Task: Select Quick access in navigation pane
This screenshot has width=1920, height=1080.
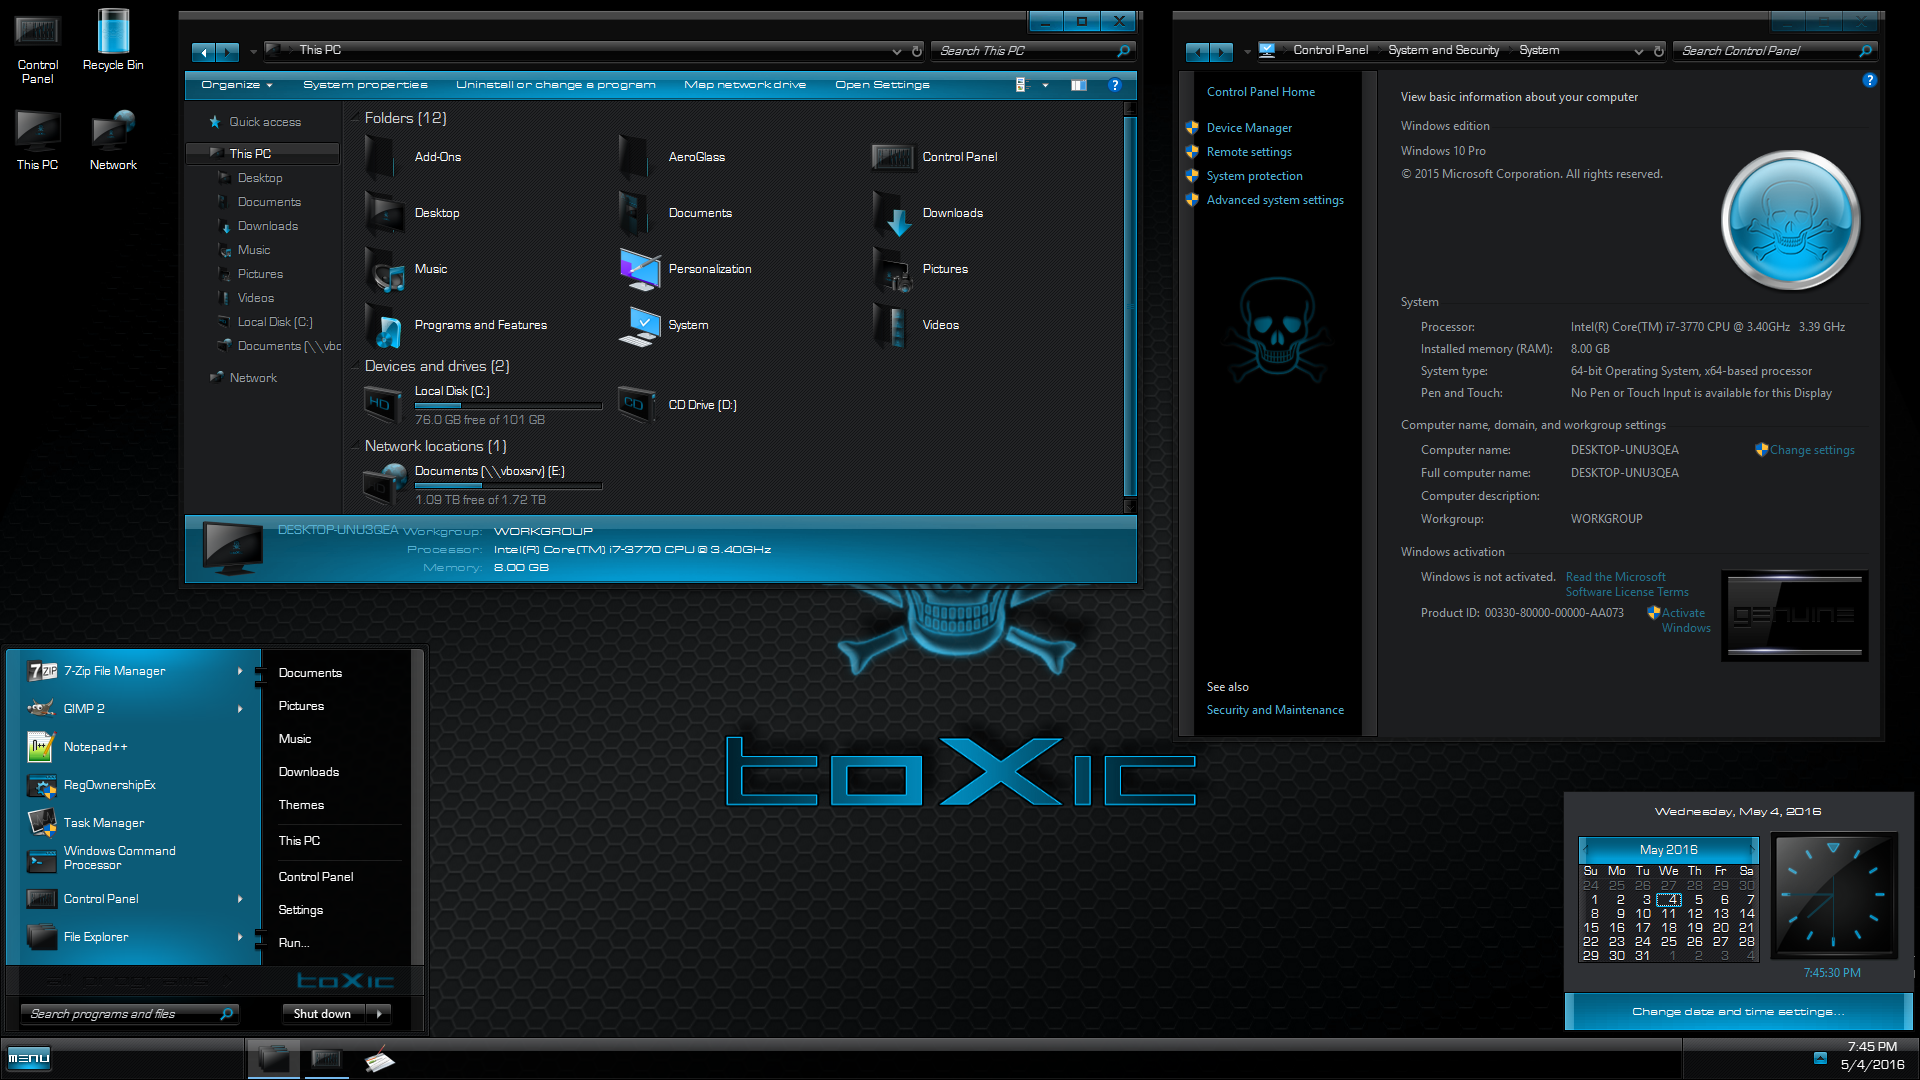Action: pyautogui.click(x=264, y=122)
